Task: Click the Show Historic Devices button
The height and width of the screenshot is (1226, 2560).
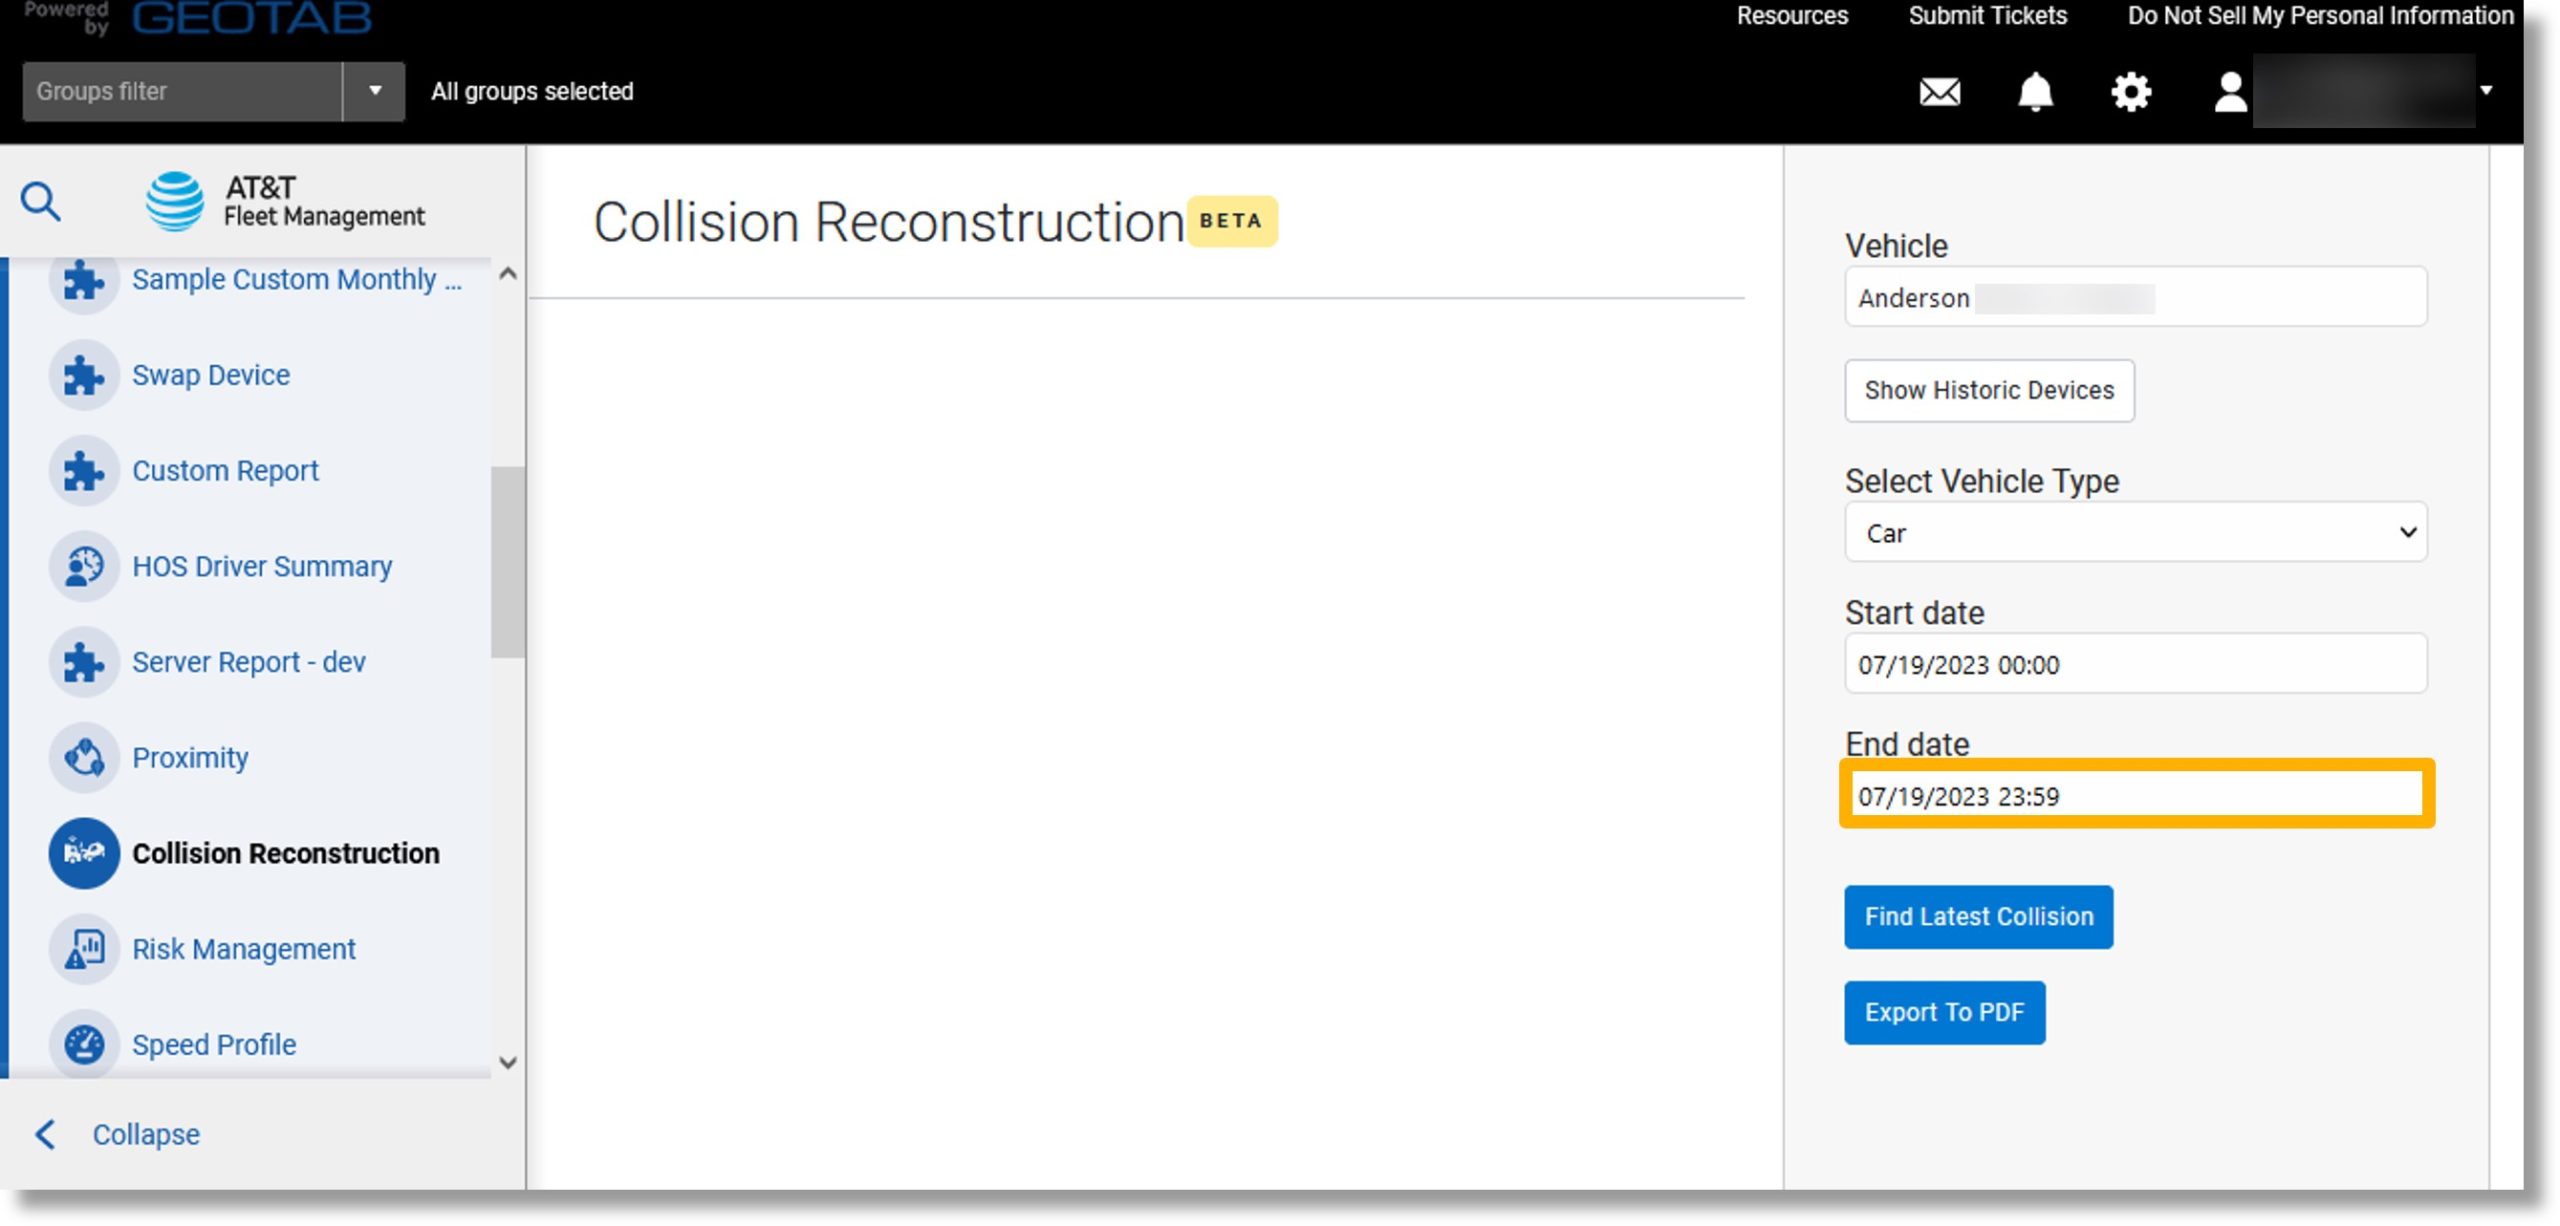Action: click(1989, 390)
